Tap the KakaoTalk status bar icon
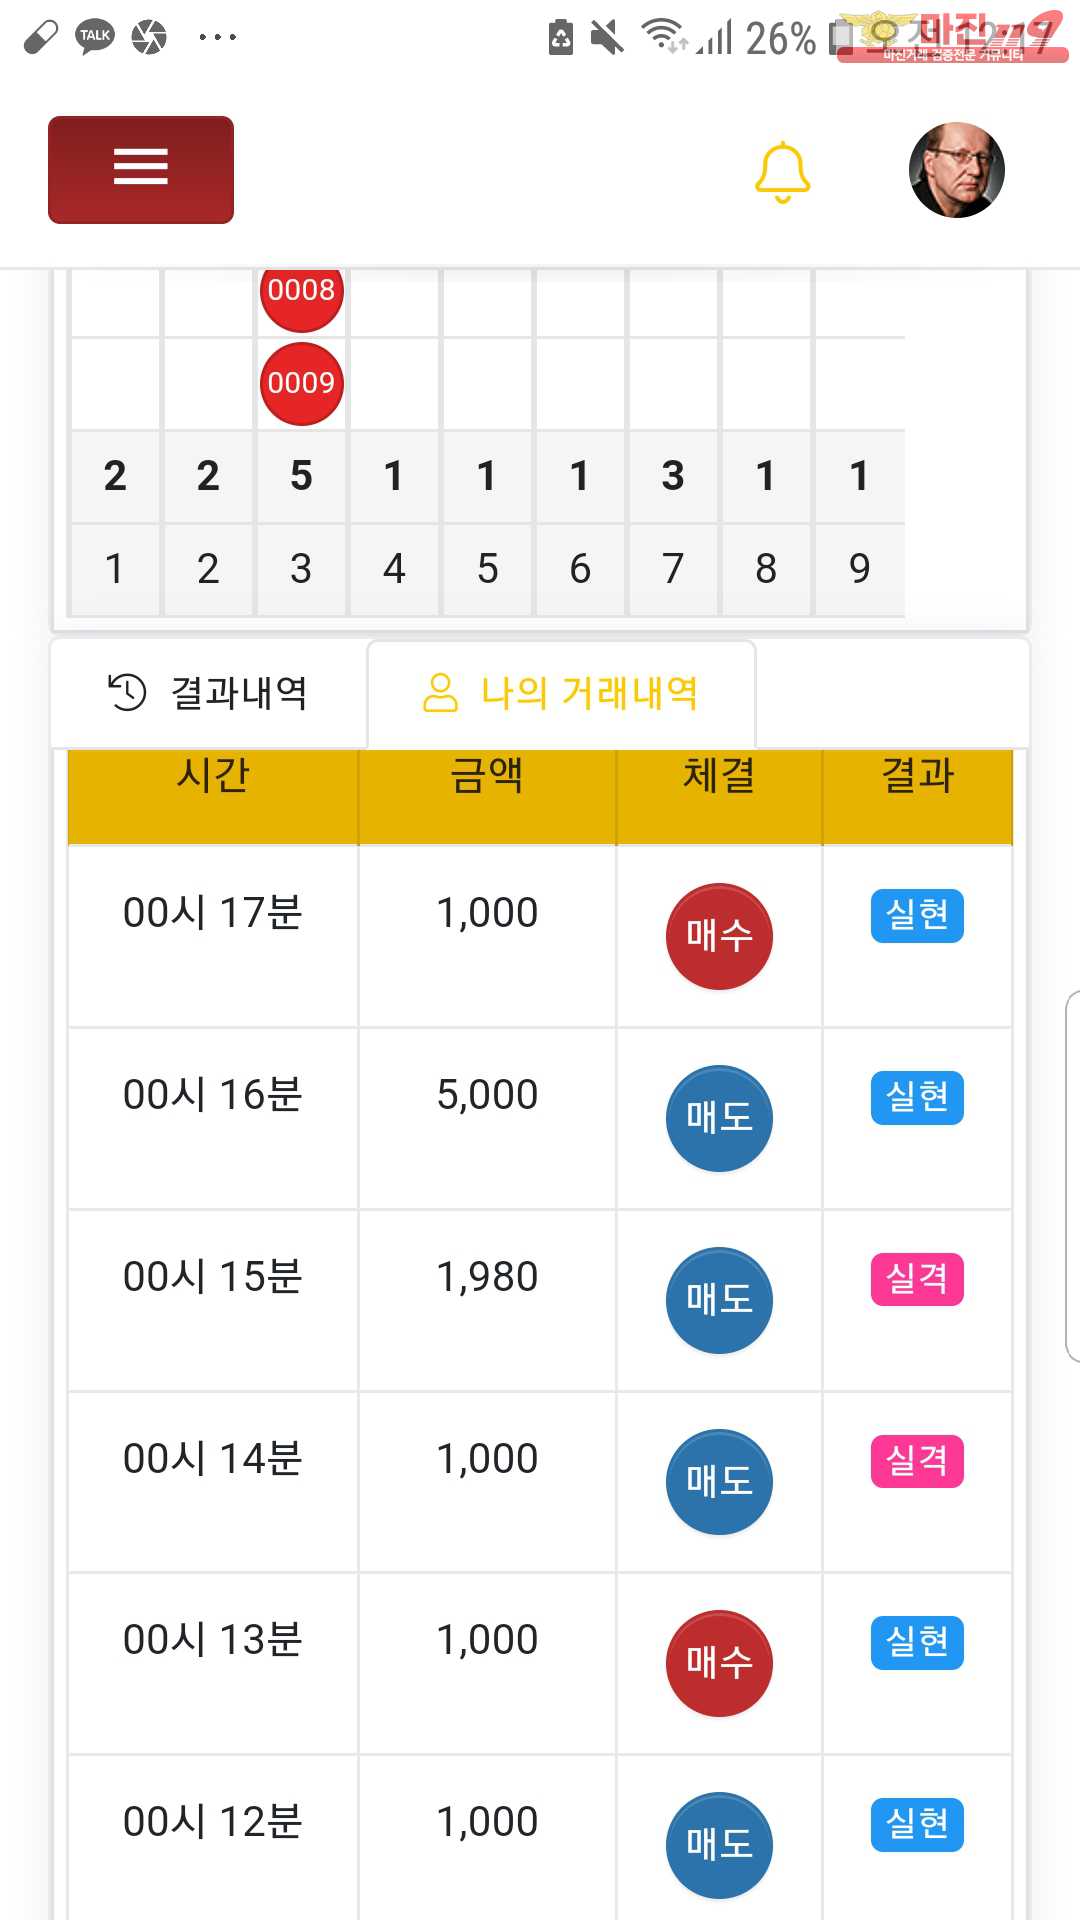The image size is (1080, 1920). pyautogui.click(x=95, y=37)
